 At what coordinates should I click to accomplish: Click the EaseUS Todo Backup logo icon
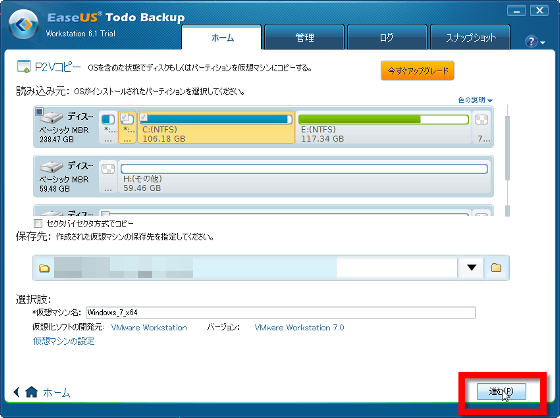click(24, 24)
